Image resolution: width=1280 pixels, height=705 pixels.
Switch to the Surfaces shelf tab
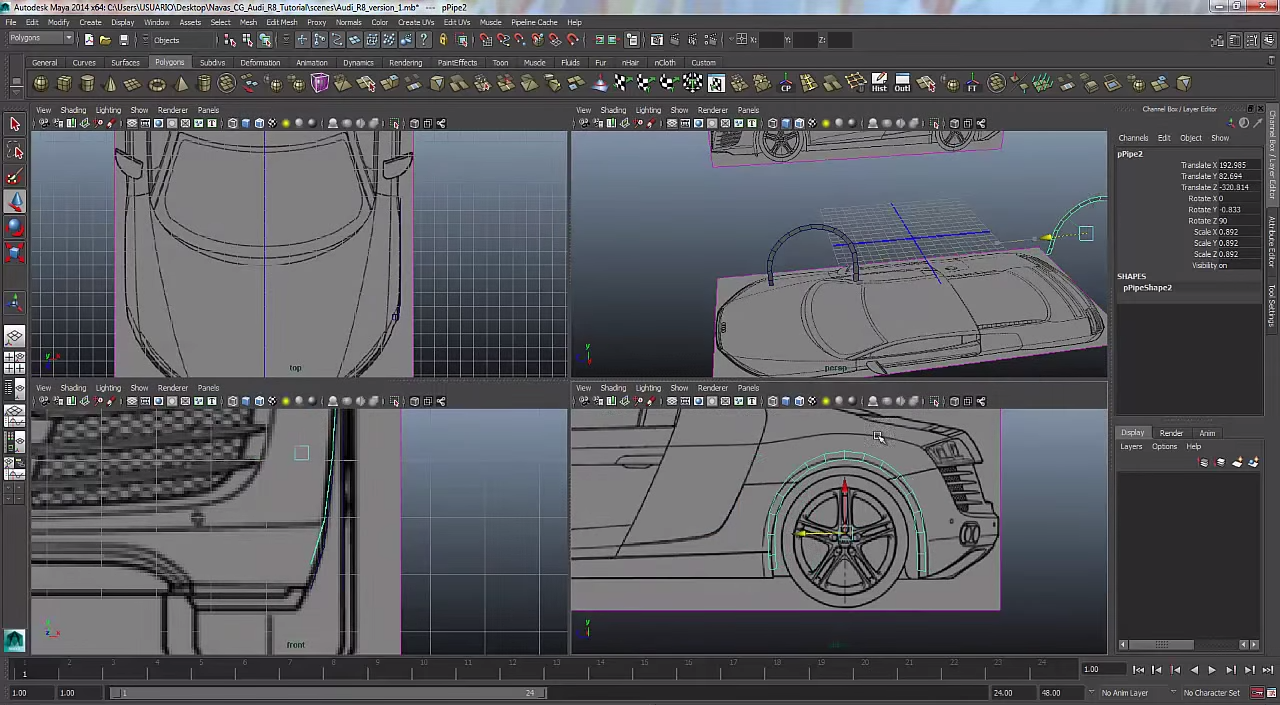click(x=125, y=62)
